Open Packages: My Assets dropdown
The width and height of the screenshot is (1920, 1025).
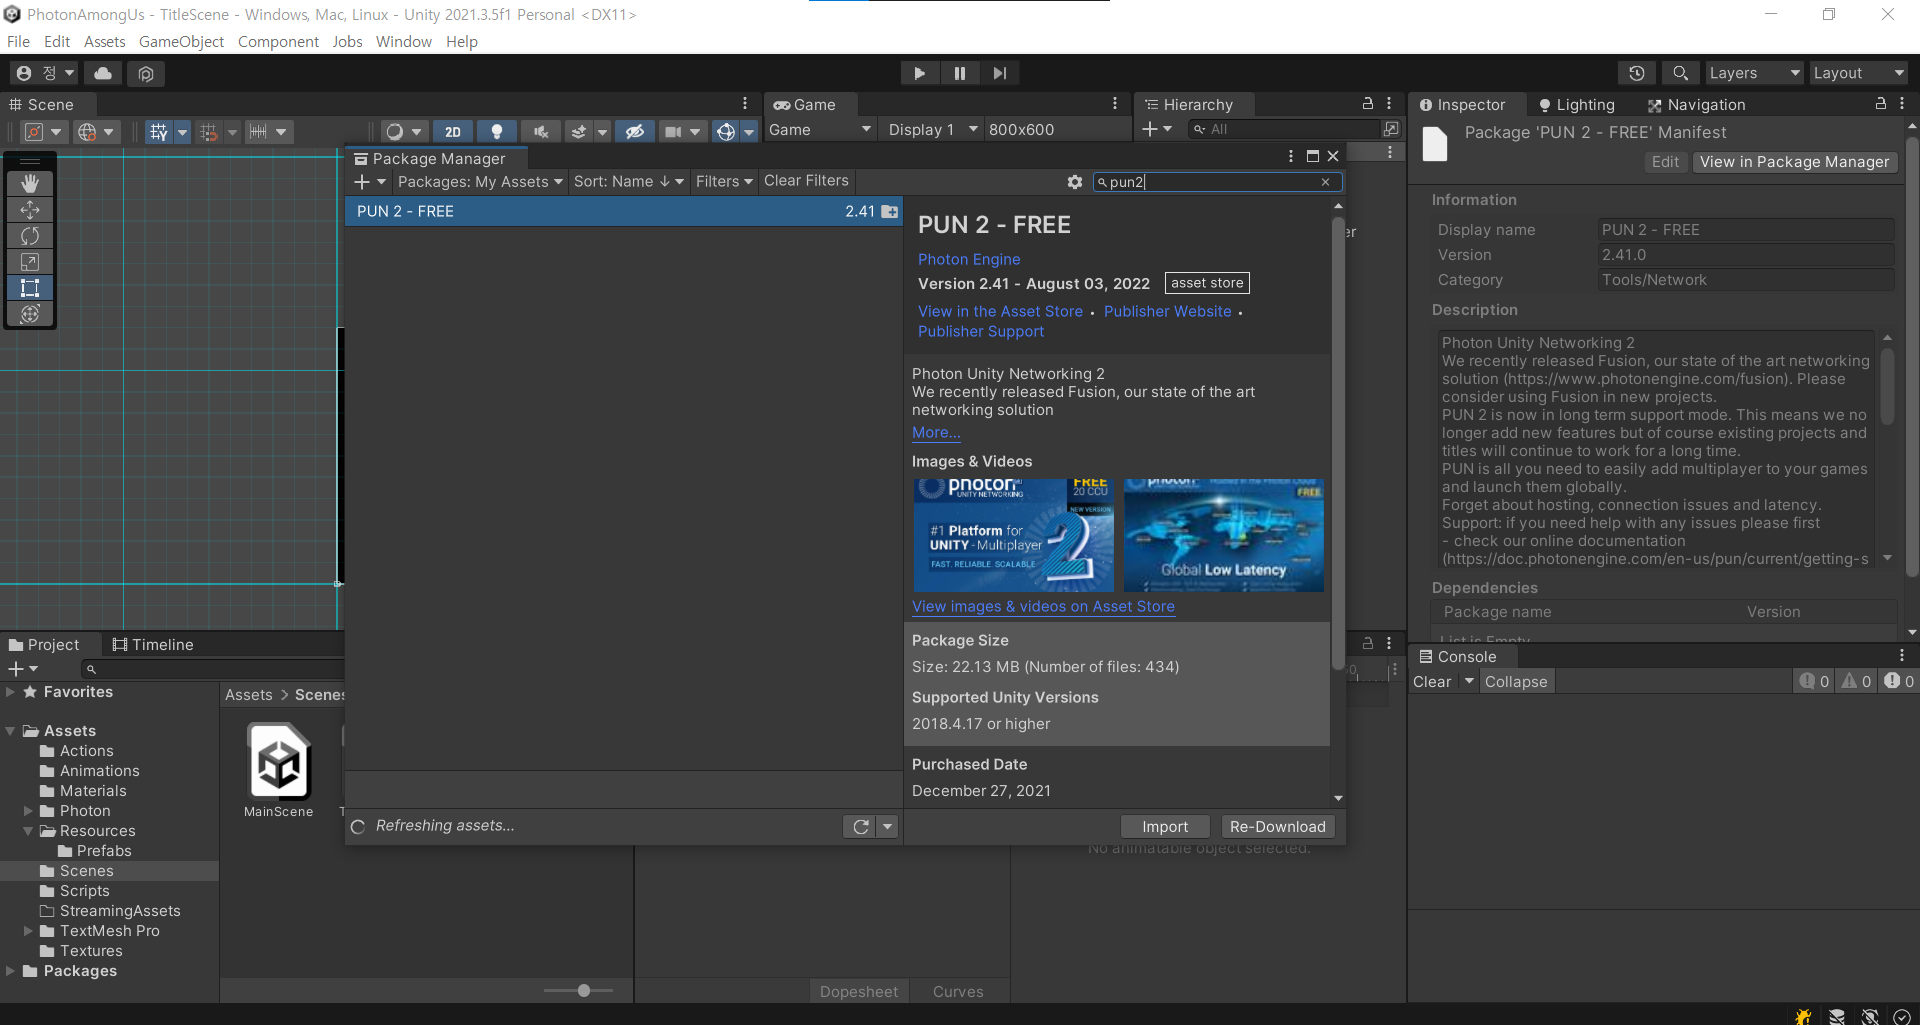(479, 181)
